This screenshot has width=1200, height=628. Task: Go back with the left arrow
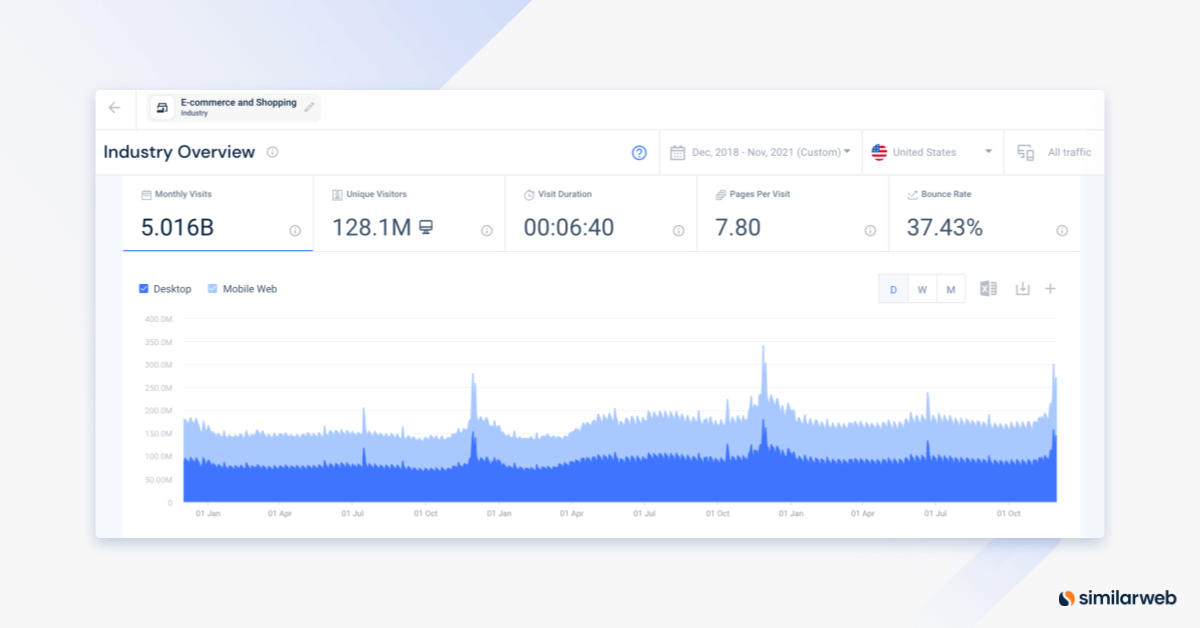click(x=114, y=108)
